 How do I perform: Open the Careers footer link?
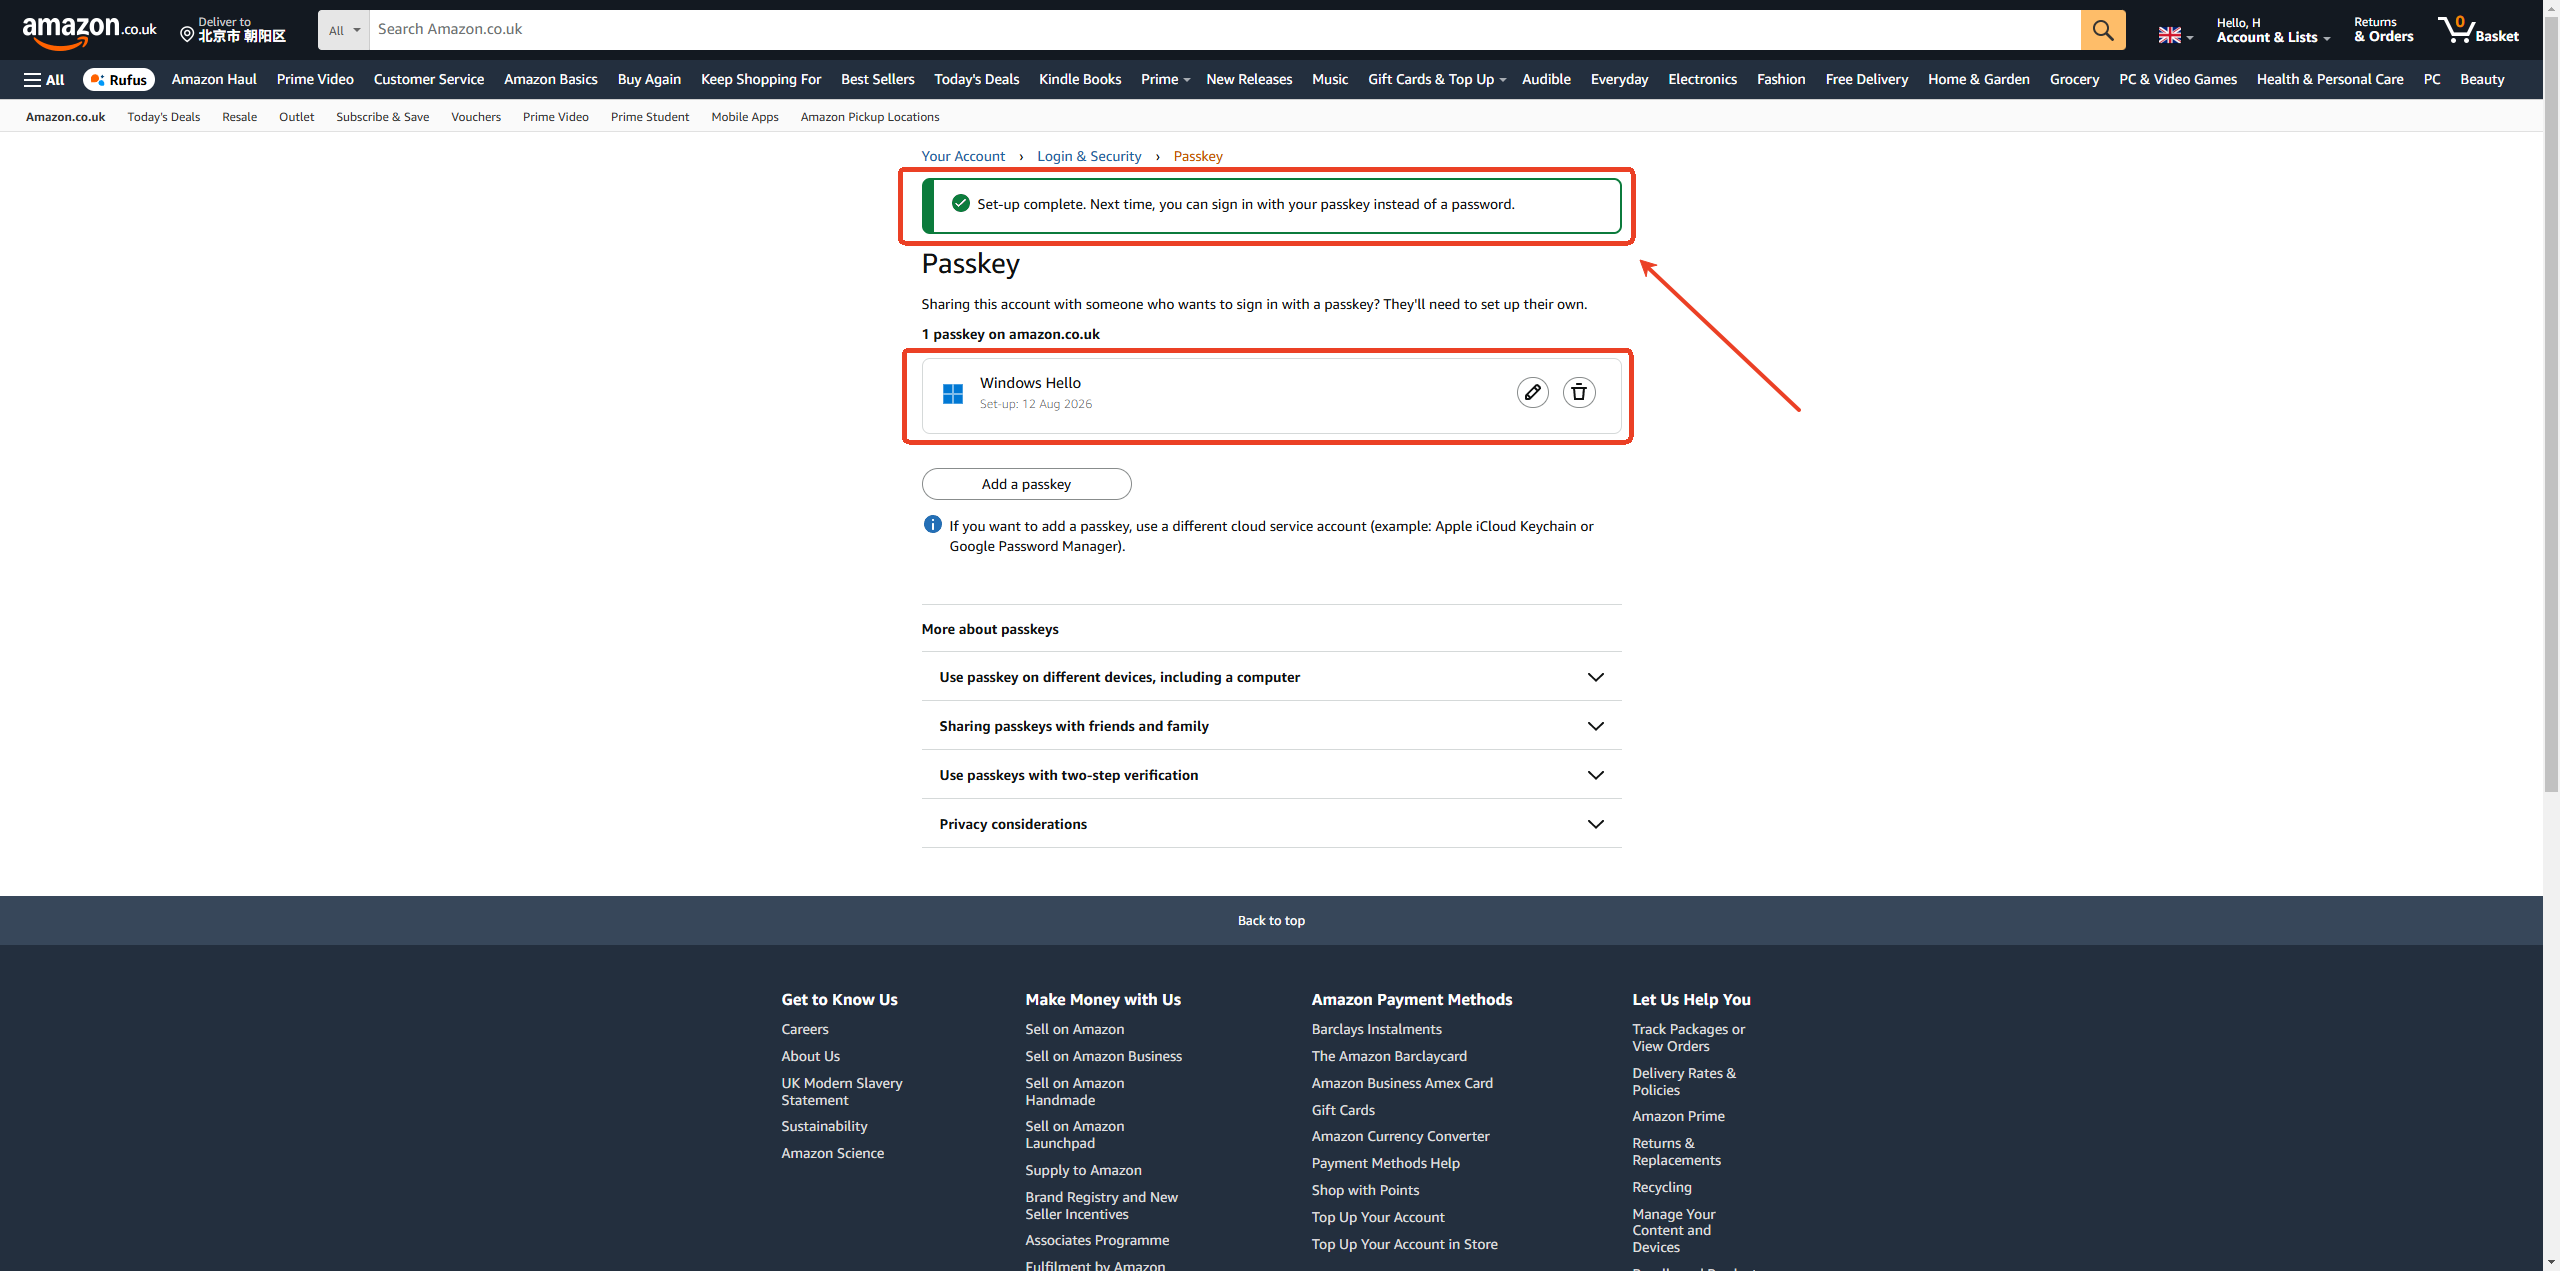click(x=805, y=1030)
